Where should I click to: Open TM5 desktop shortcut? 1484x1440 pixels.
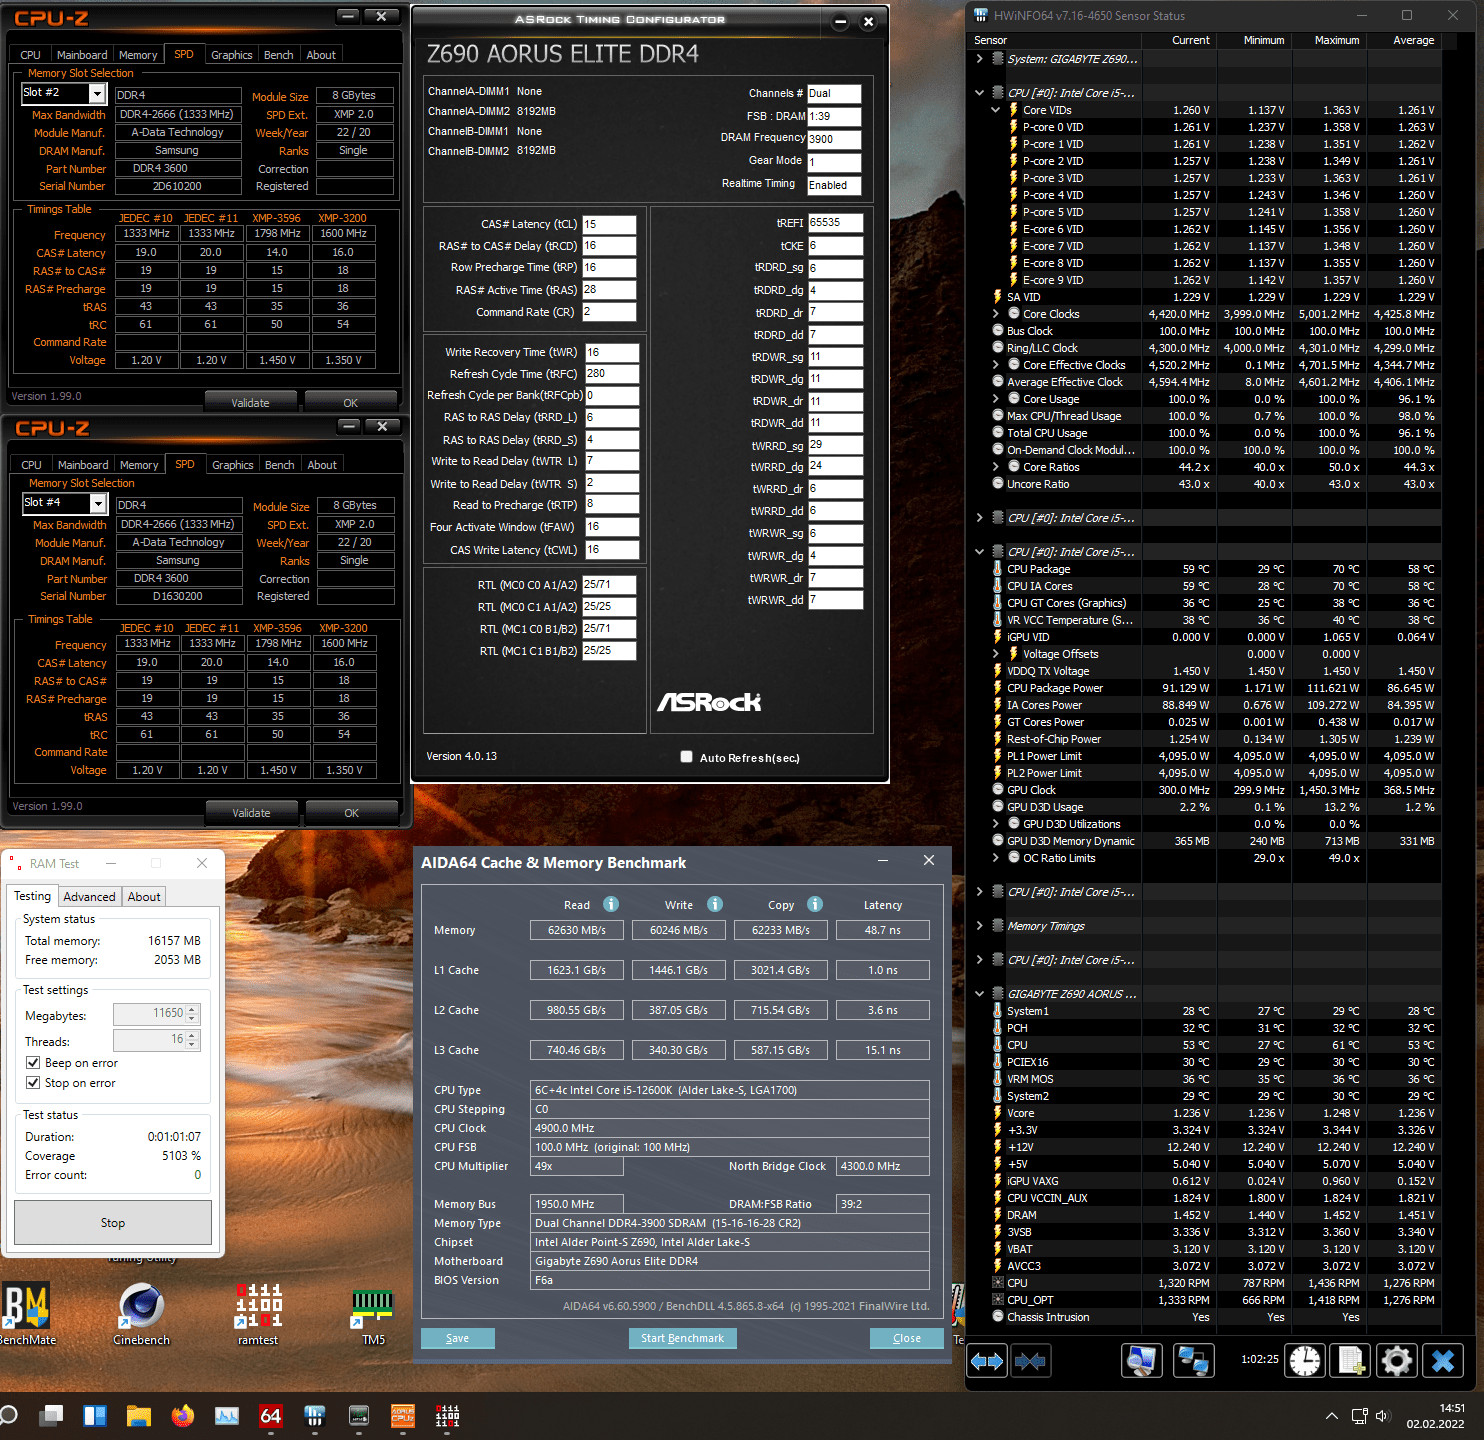[x=373, y=1314]
